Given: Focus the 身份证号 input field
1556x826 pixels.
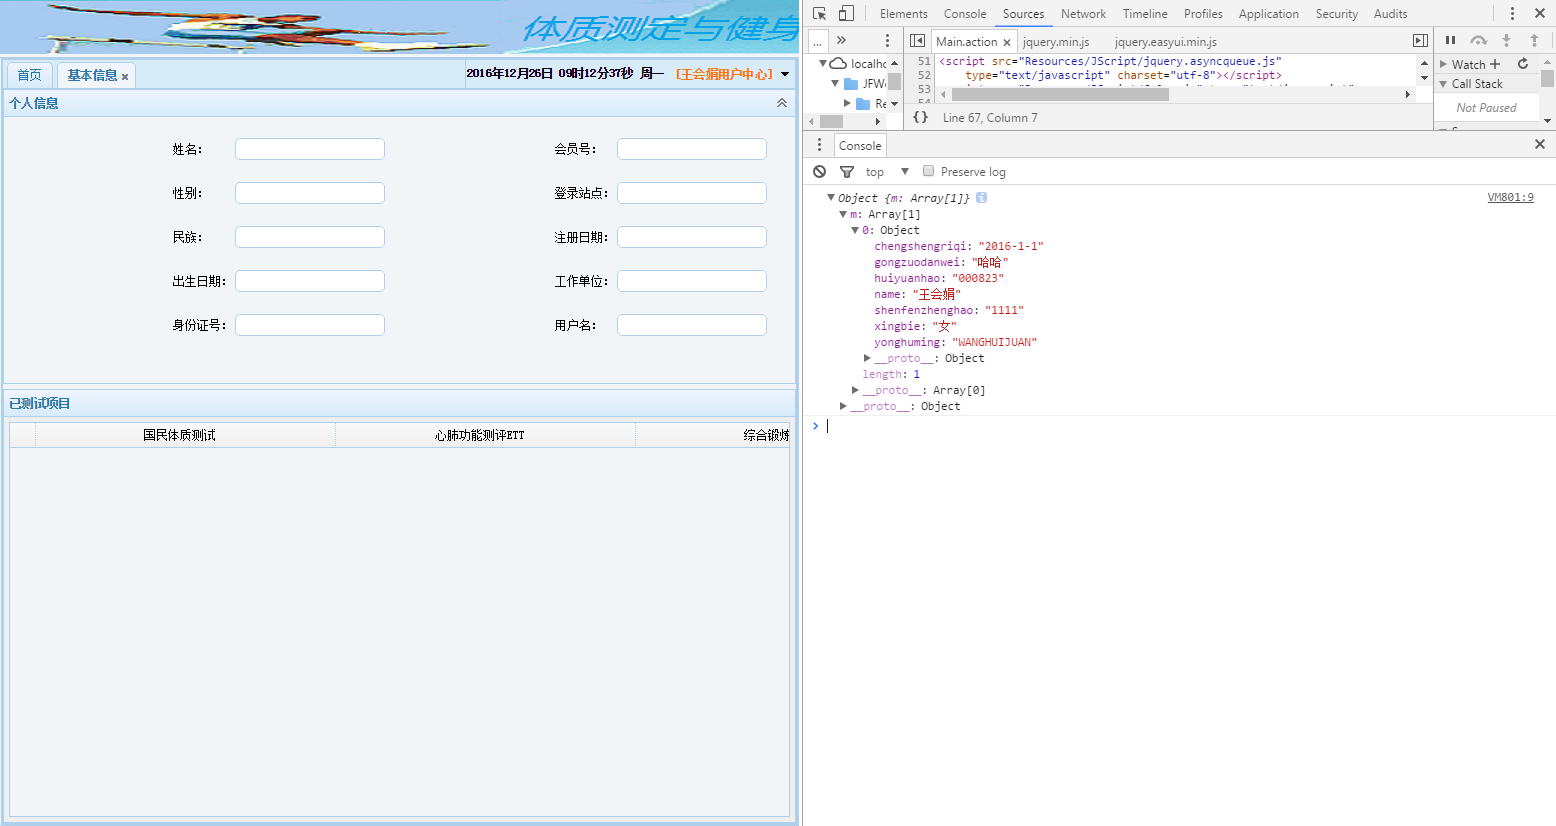Looking at the screenshot, I should pos(310,325).
